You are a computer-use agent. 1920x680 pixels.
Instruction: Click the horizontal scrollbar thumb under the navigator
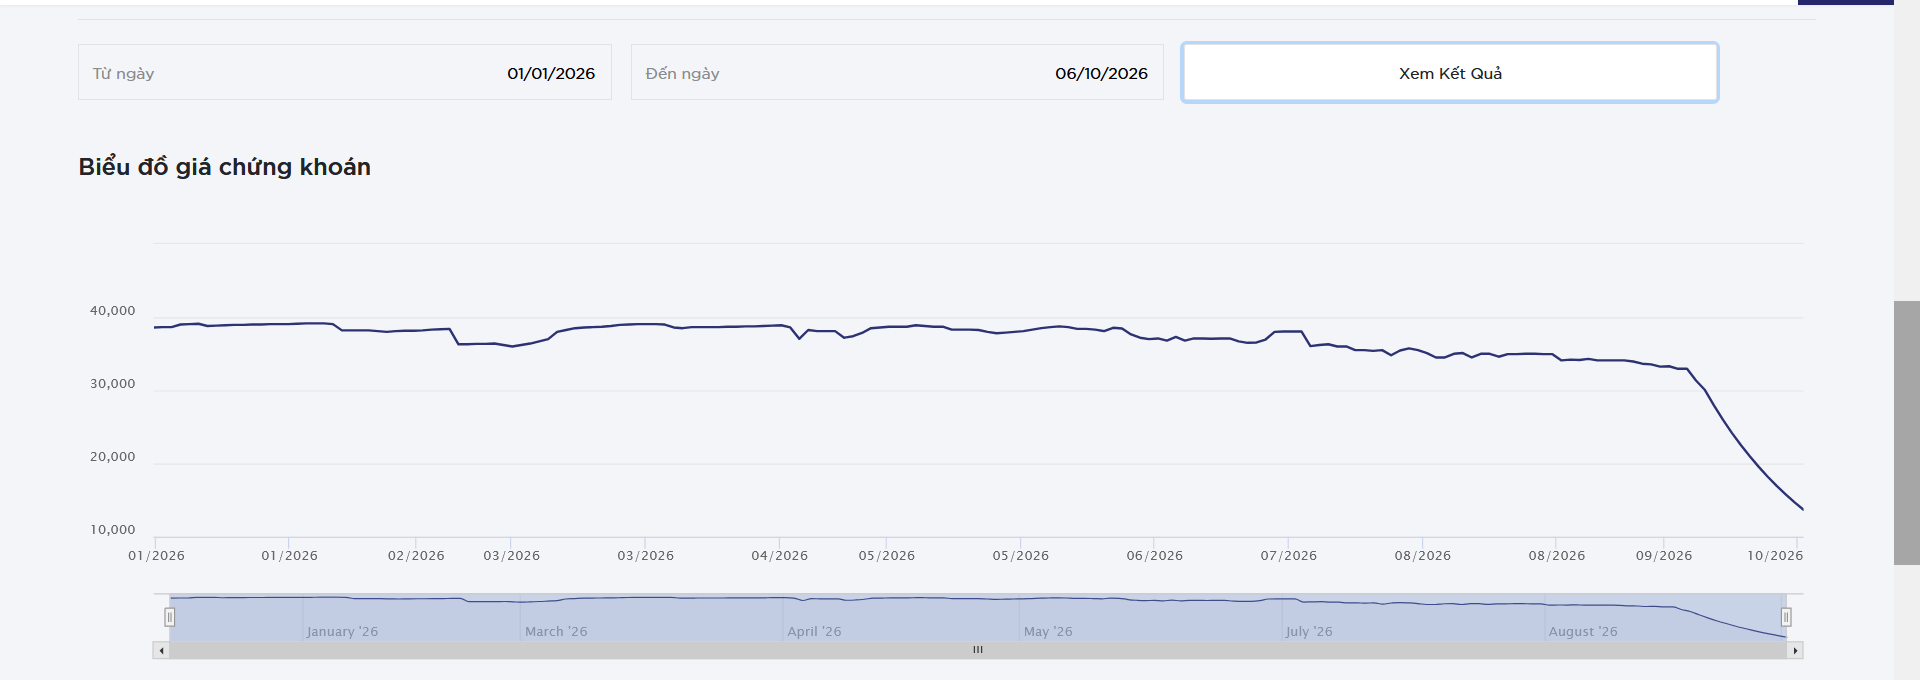978,650
